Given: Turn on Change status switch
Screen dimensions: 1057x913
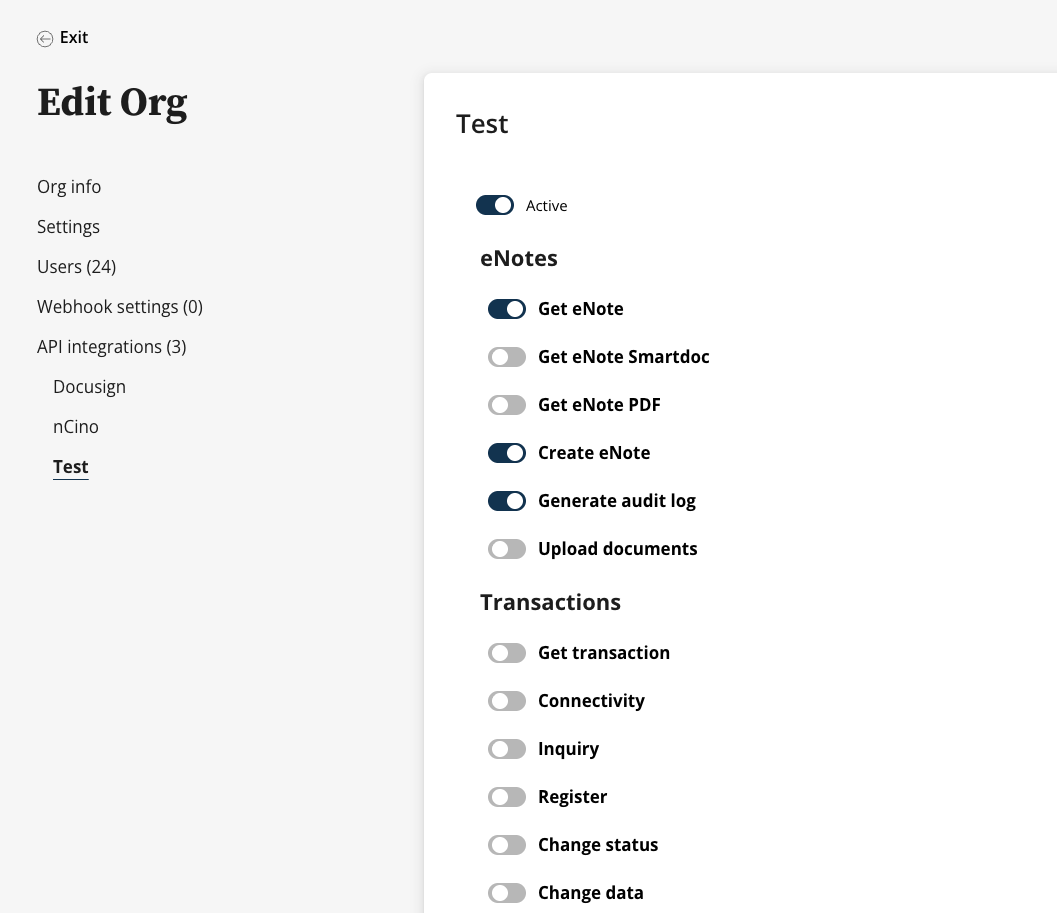Looking at the screenshot, I should (x=507, y=845).
